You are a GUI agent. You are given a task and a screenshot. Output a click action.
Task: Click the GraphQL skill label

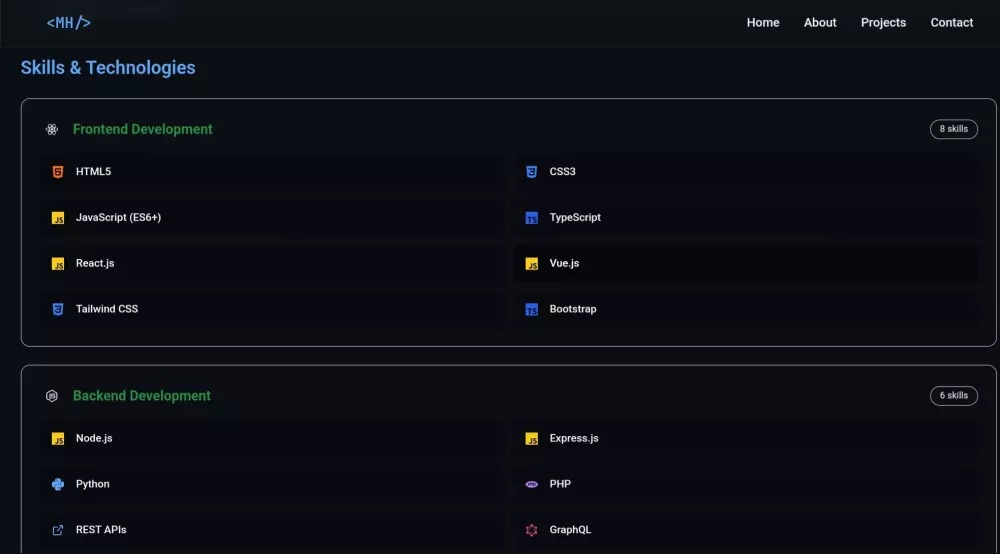click(570, 530)
